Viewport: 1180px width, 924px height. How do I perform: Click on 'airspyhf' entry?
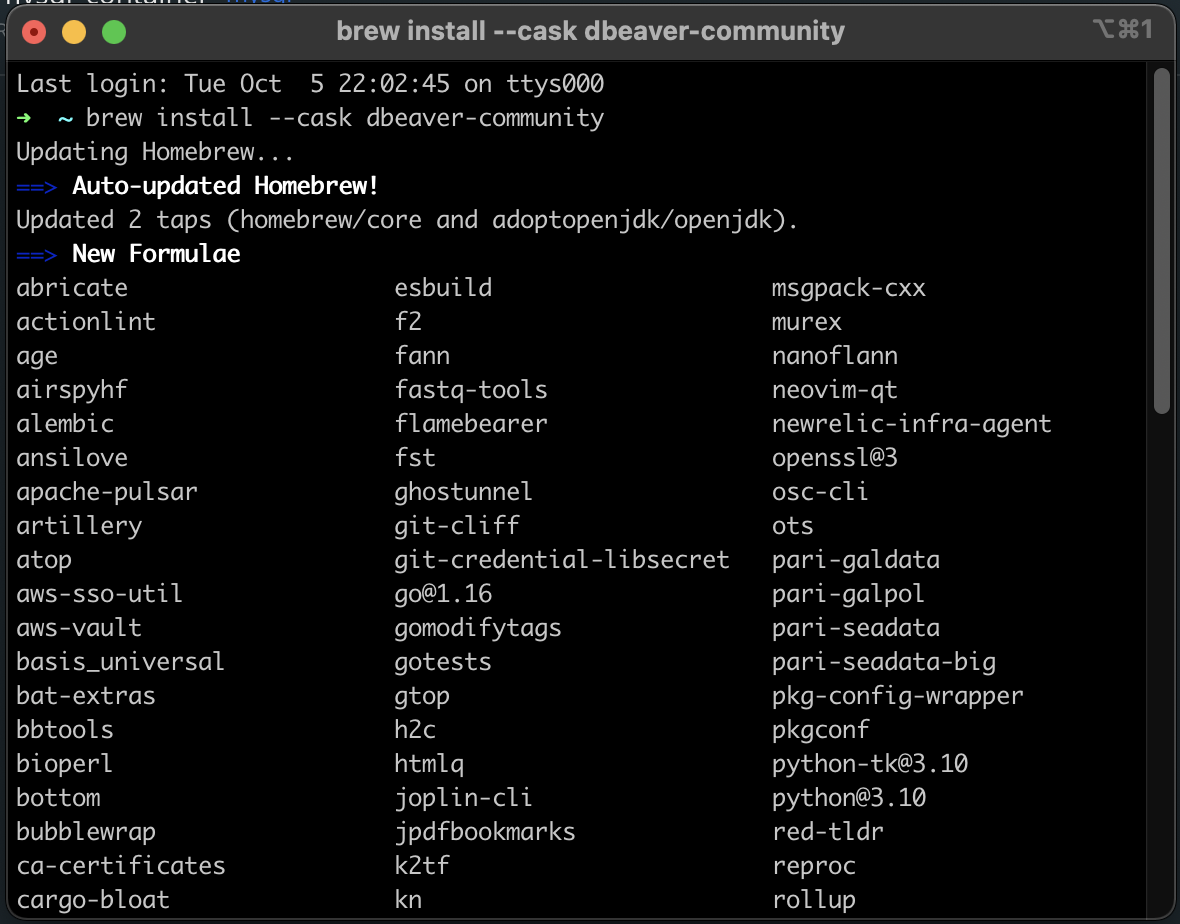tap(72, 390)
